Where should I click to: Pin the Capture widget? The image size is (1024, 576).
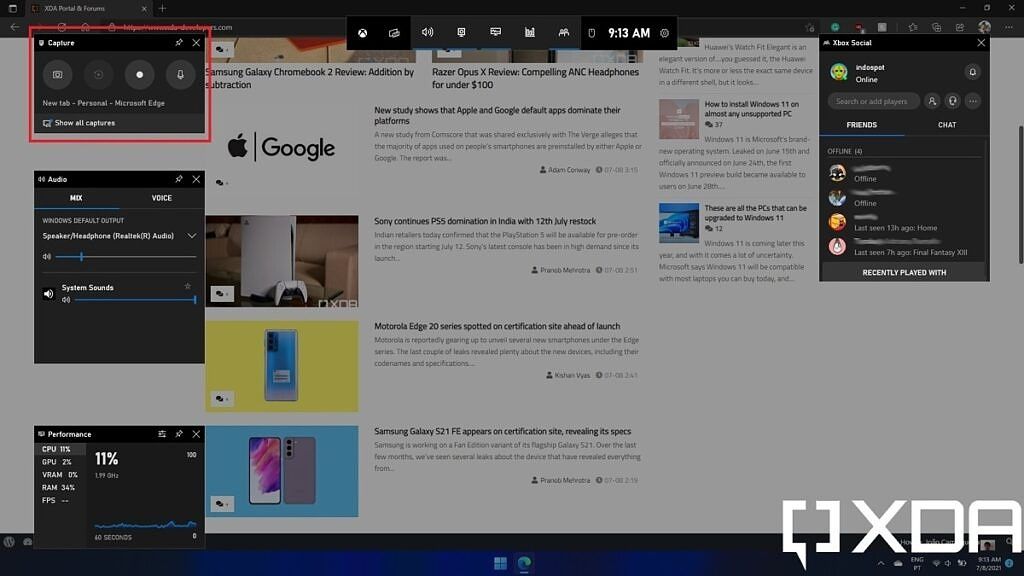coord(179,42)
